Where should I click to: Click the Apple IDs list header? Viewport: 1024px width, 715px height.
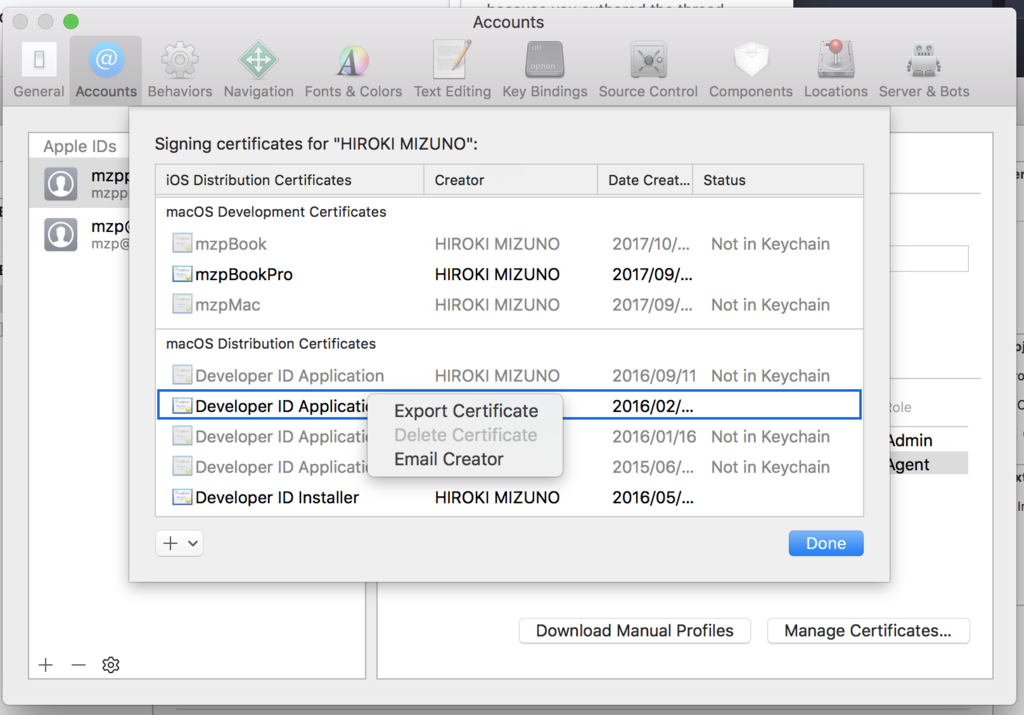80,146
